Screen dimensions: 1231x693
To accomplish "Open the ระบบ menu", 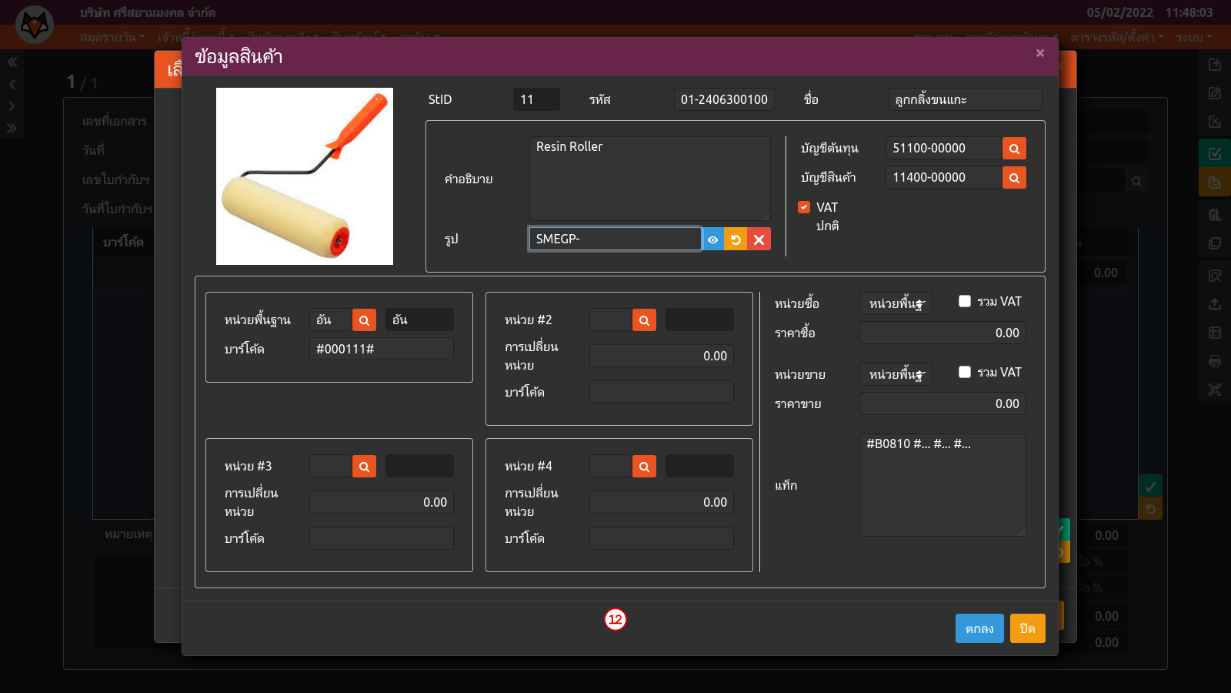I will [x=1194, y=36].
